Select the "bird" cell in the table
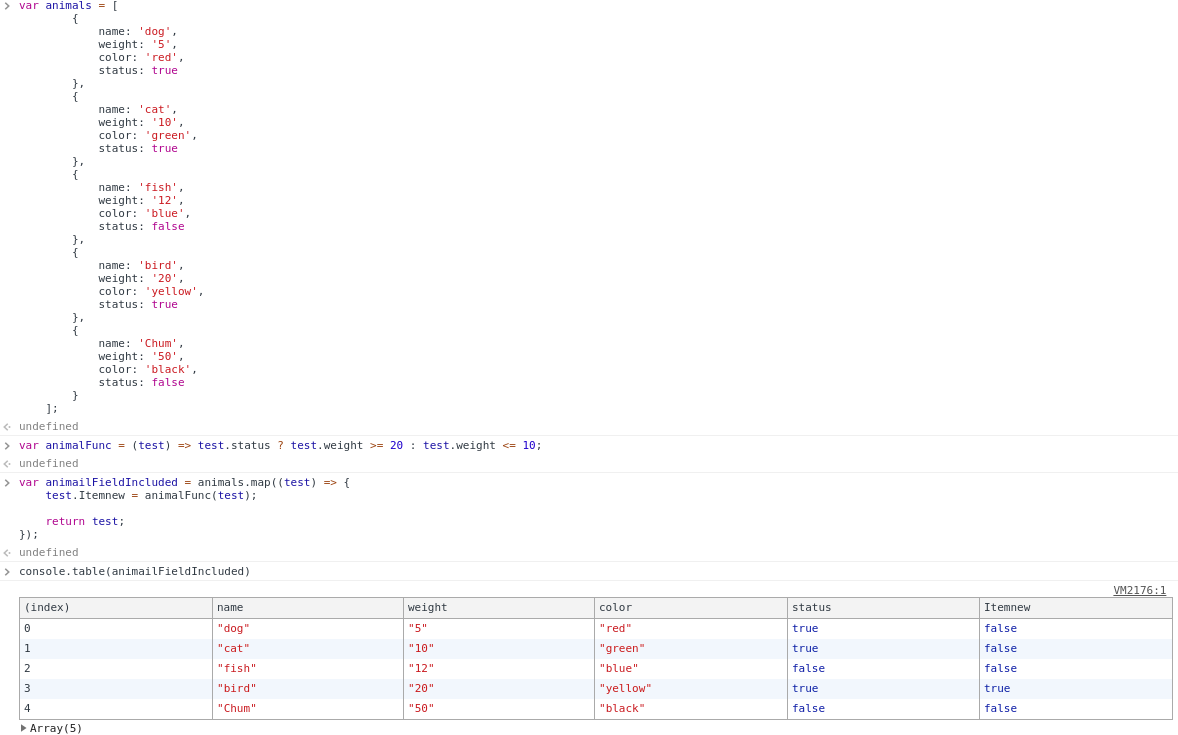This screenshot has width=1178, height=735. (x=237, y=688)
